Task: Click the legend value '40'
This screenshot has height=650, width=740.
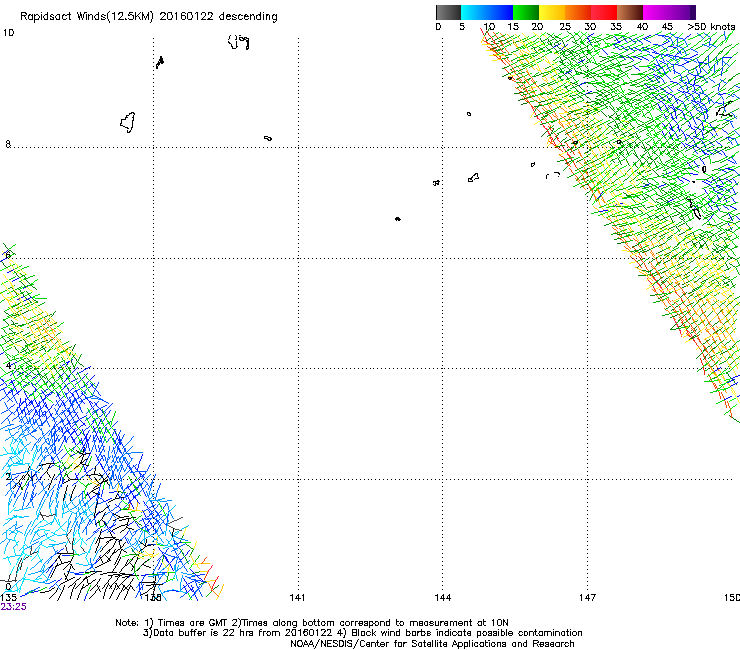Action: (642, 26)
